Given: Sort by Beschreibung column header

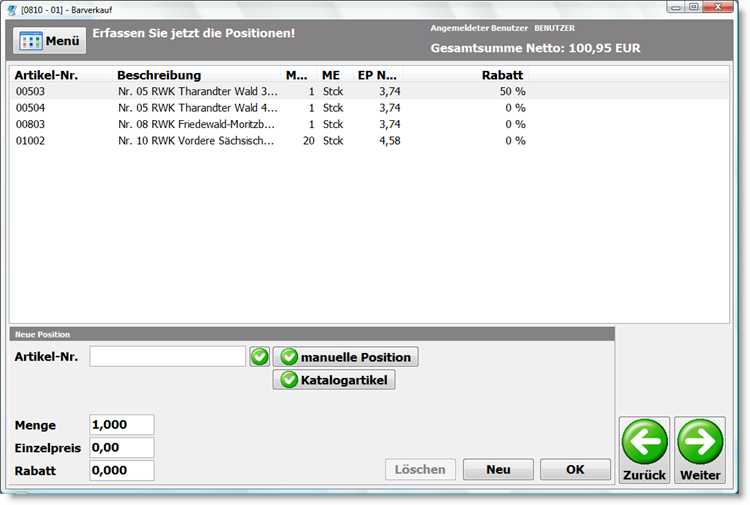Looking at the screenshot, I should [x=159, y=75].
